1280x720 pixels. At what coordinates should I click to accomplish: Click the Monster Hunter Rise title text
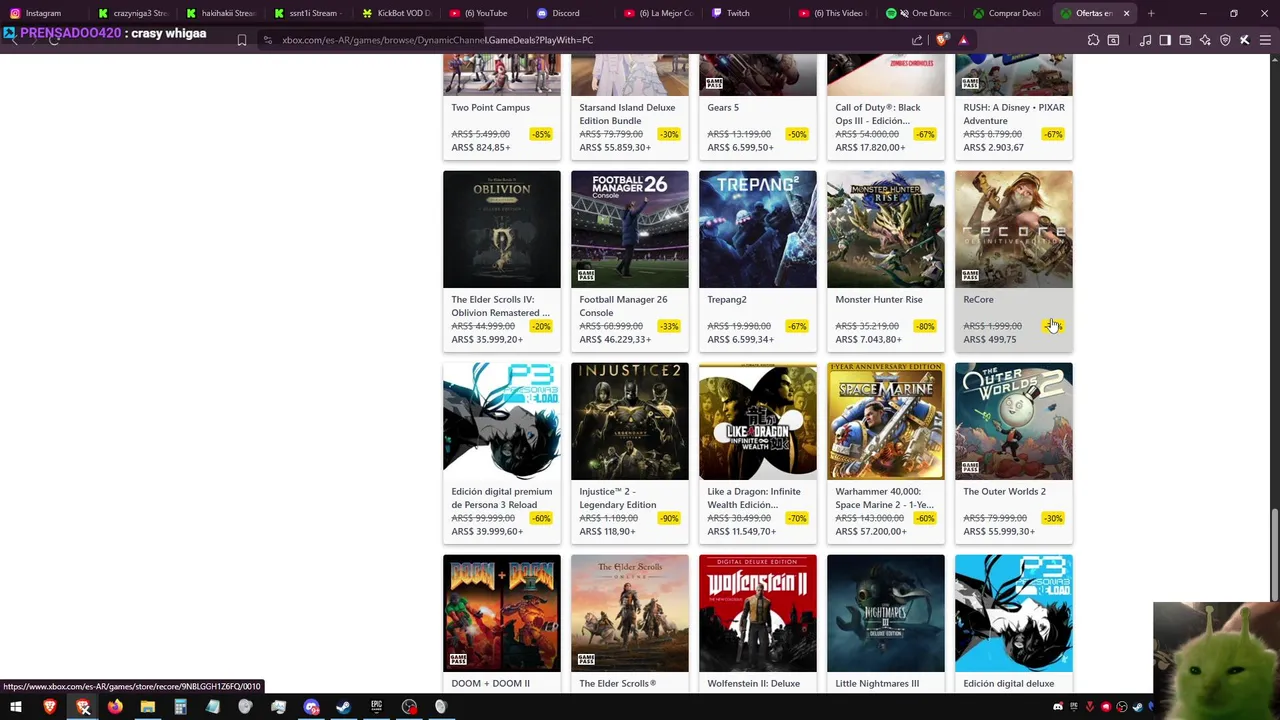[879, 299]
